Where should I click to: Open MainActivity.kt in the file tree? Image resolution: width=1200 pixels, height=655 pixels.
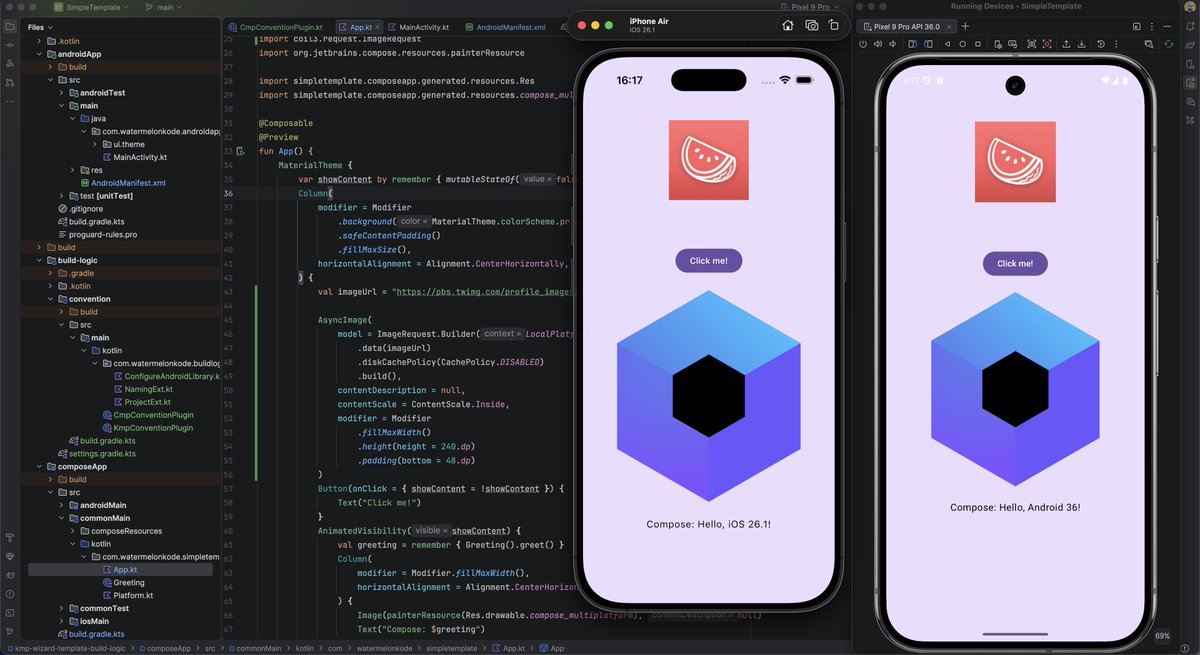[x=133, y=157]
